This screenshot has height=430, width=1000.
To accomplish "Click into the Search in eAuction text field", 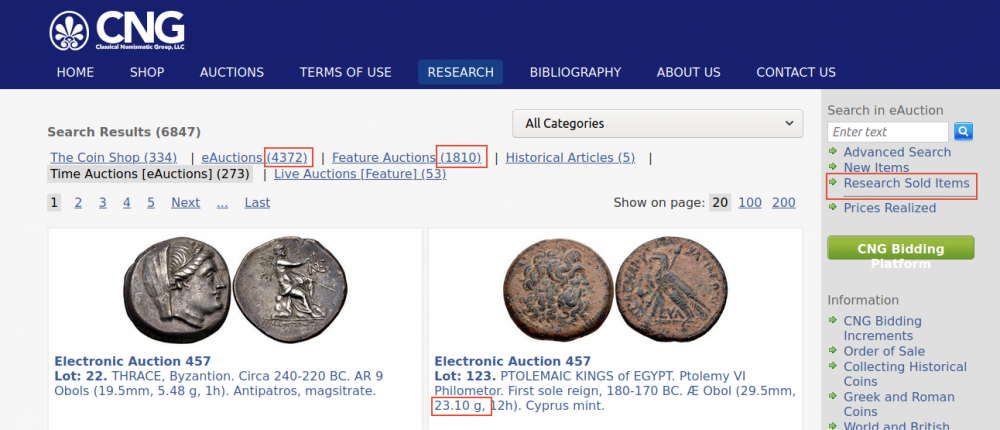I will click(x=888, y=132).
